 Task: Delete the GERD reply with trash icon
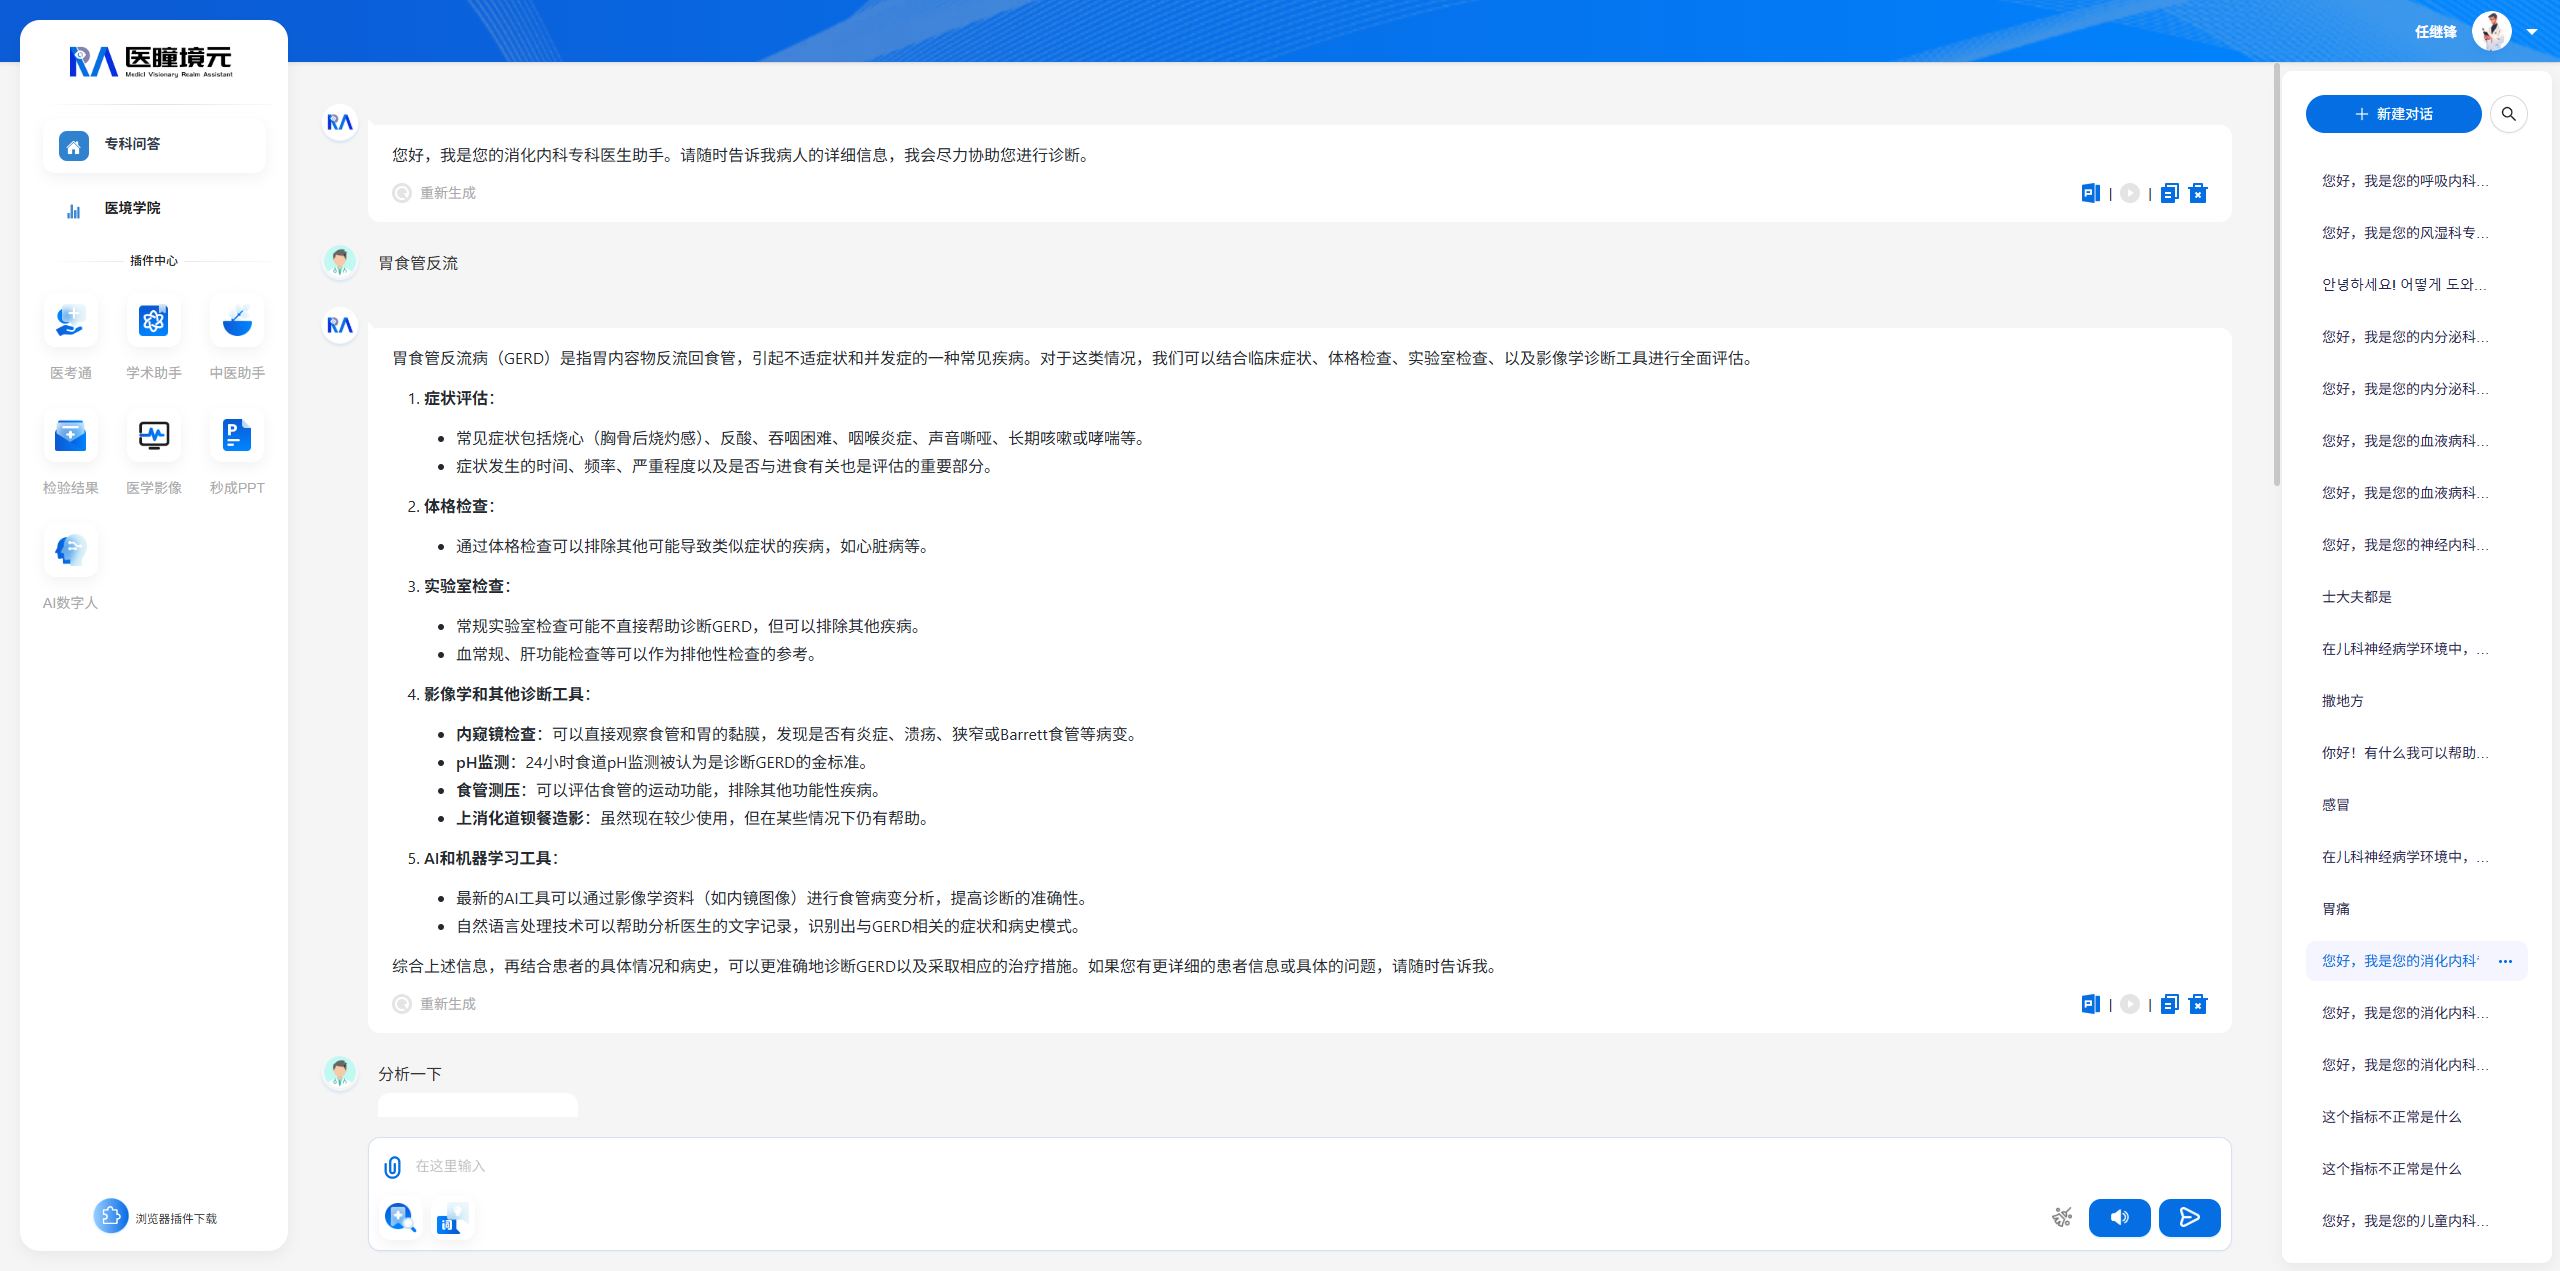[2198, 1004]
